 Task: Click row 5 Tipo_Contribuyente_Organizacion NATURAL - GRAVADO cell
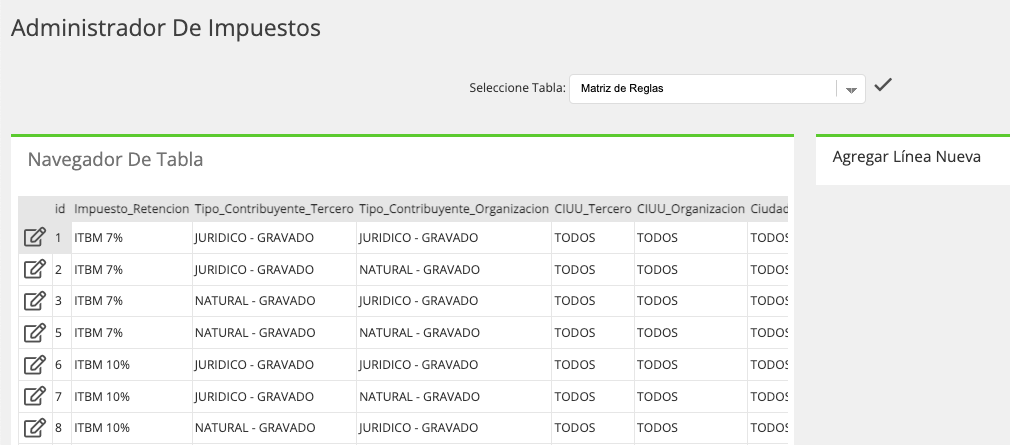(x=454, y=333)
